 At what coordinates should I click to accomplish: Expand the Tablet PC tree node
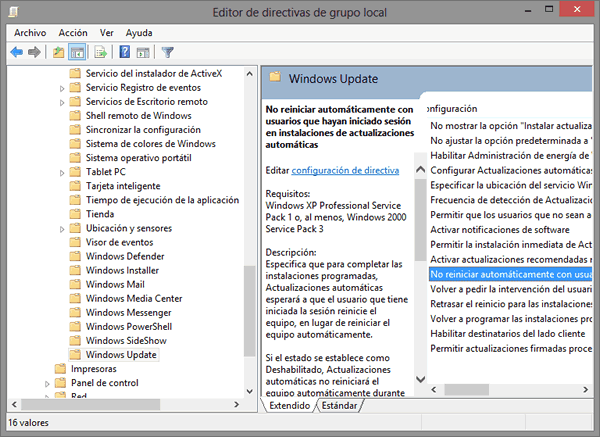pyautogui.click(x=62, y=173)
